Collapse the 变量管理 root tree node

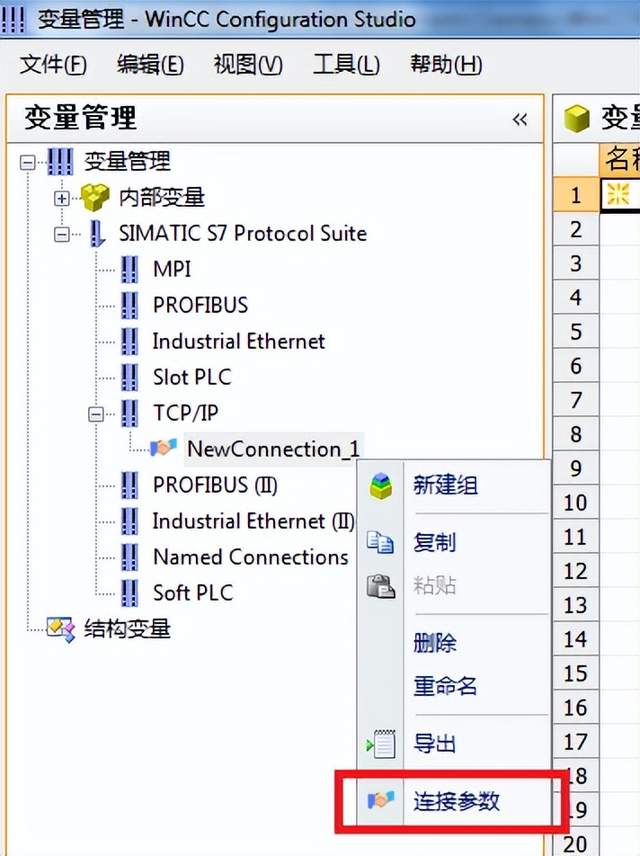(x=27, y=161)
